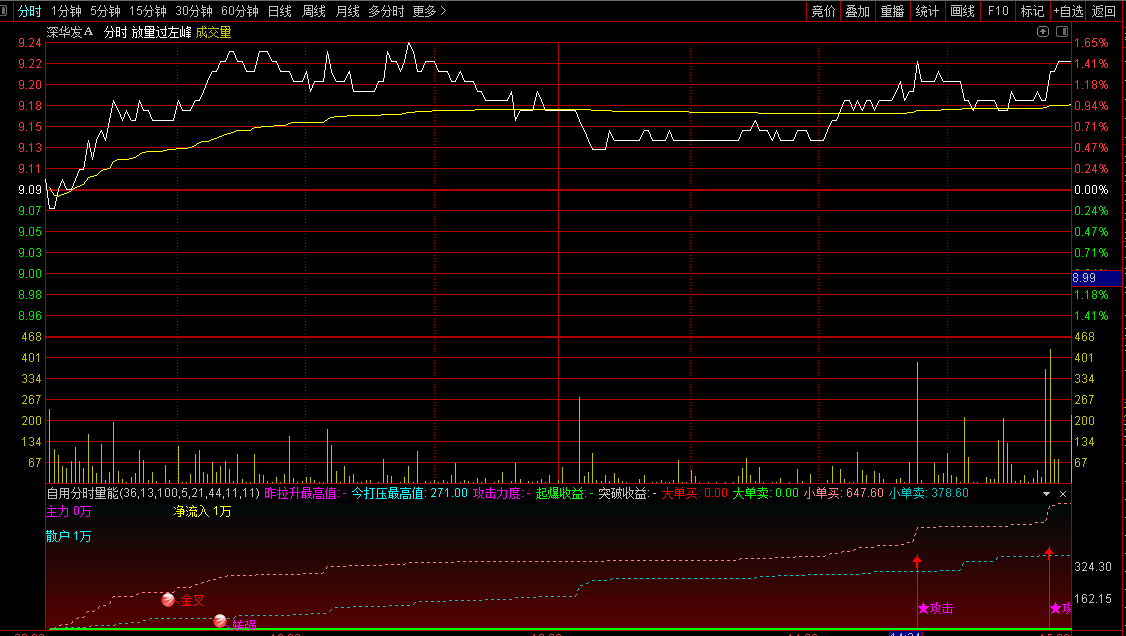
Task: Open the 竞价 auction view
Action: [x=823, y=11]
